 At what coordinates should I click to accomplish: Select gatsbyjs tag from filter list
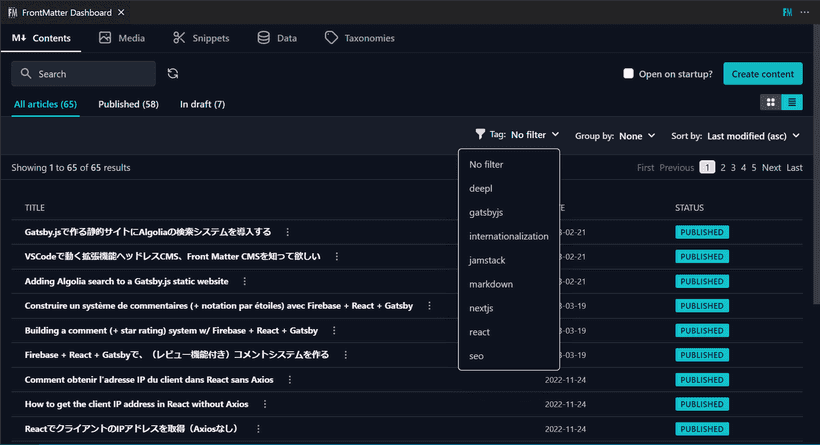coord(488,212)
